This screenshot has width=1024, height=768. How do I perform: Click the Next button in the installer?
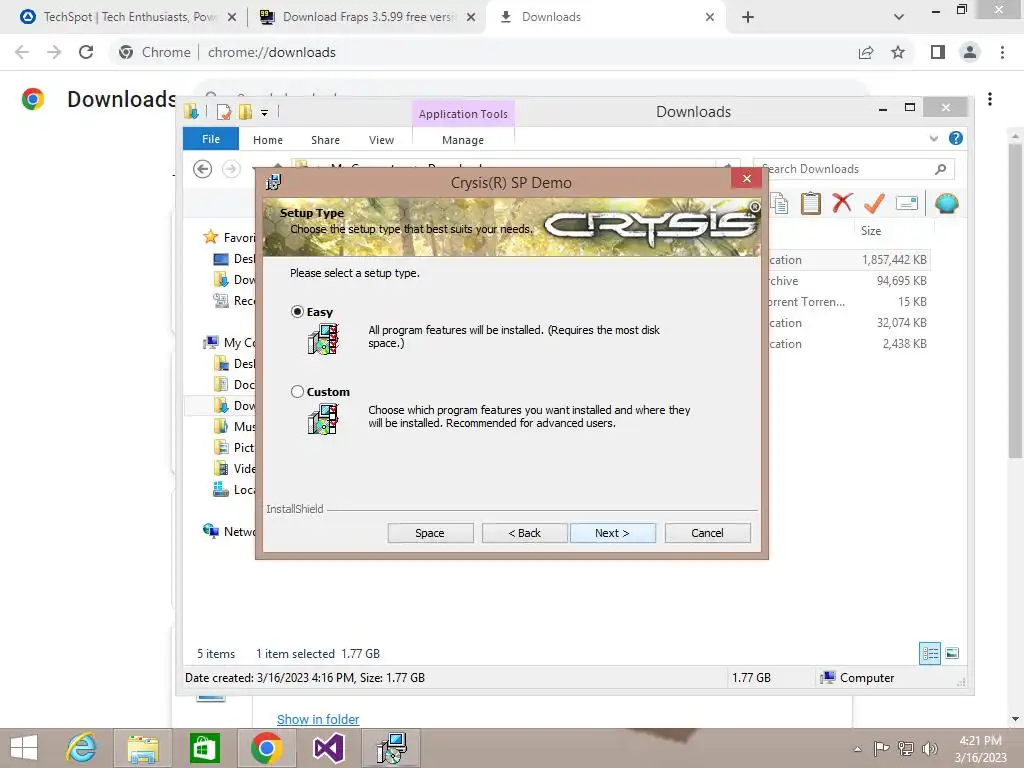[x=613, y=533]
